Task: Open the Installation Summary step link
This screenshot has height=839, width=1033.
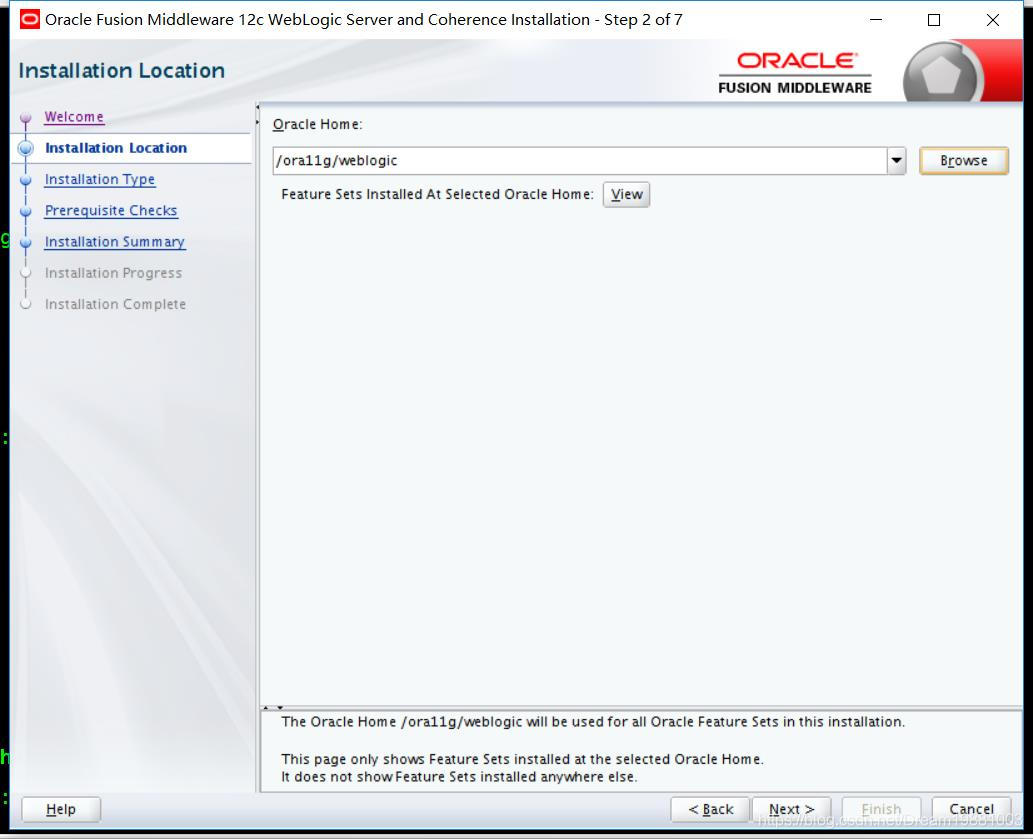Action: pos(115,242)
